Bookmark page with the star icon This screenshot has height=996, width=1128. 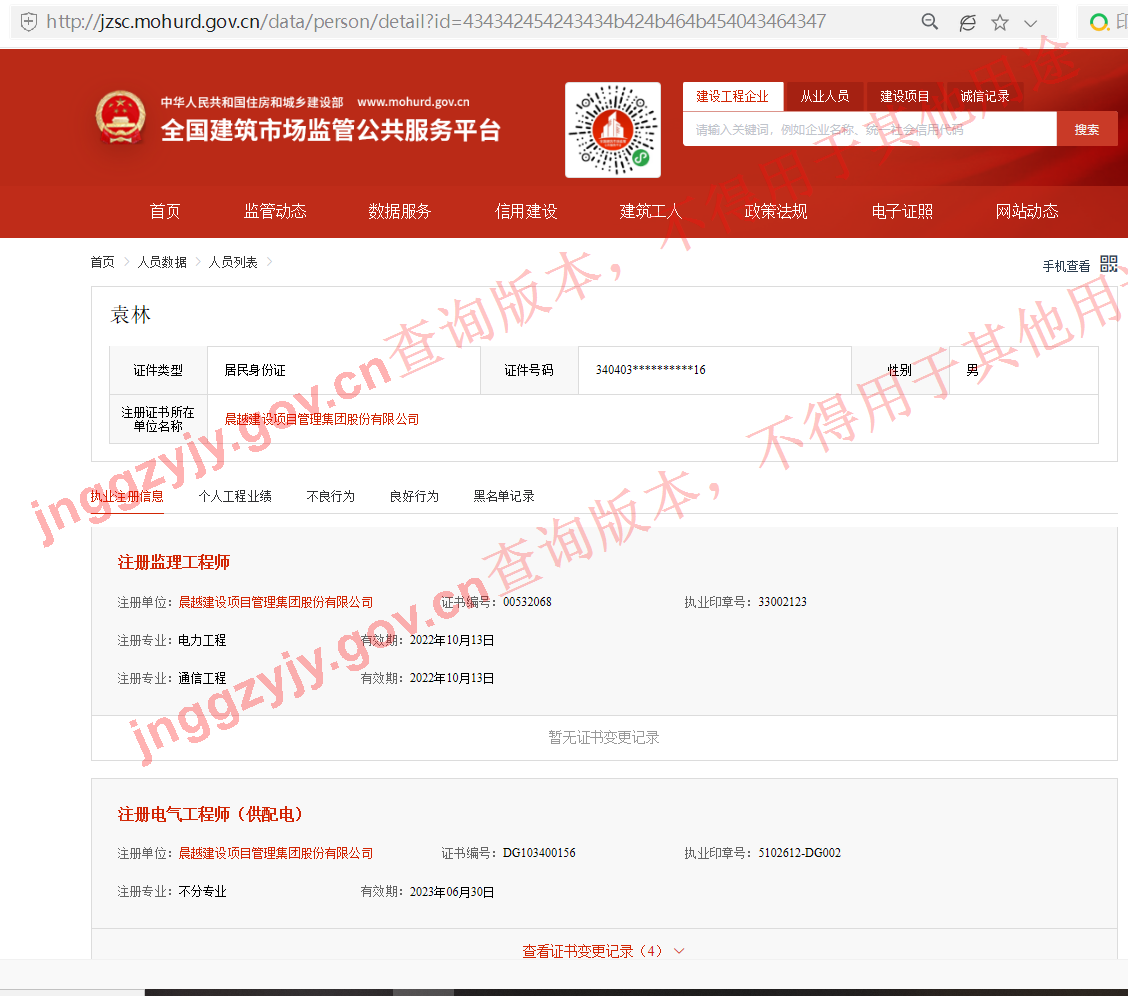click(999, 22)
